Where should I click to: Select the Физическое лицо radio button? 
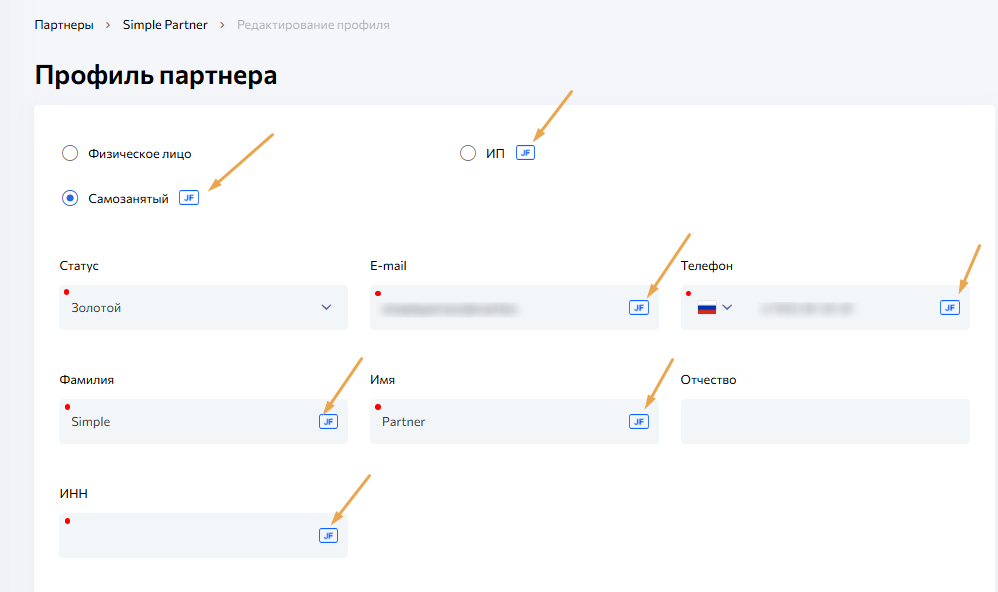pos(70,153)
